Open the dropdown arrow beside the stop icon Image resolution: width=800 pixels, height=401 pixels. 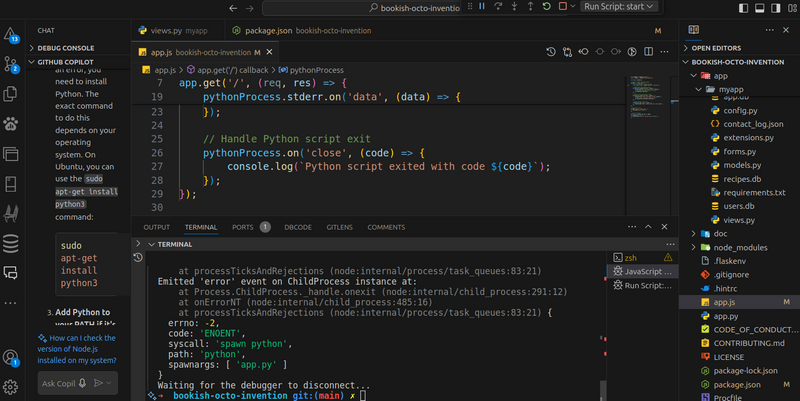(x=572, y=7)
